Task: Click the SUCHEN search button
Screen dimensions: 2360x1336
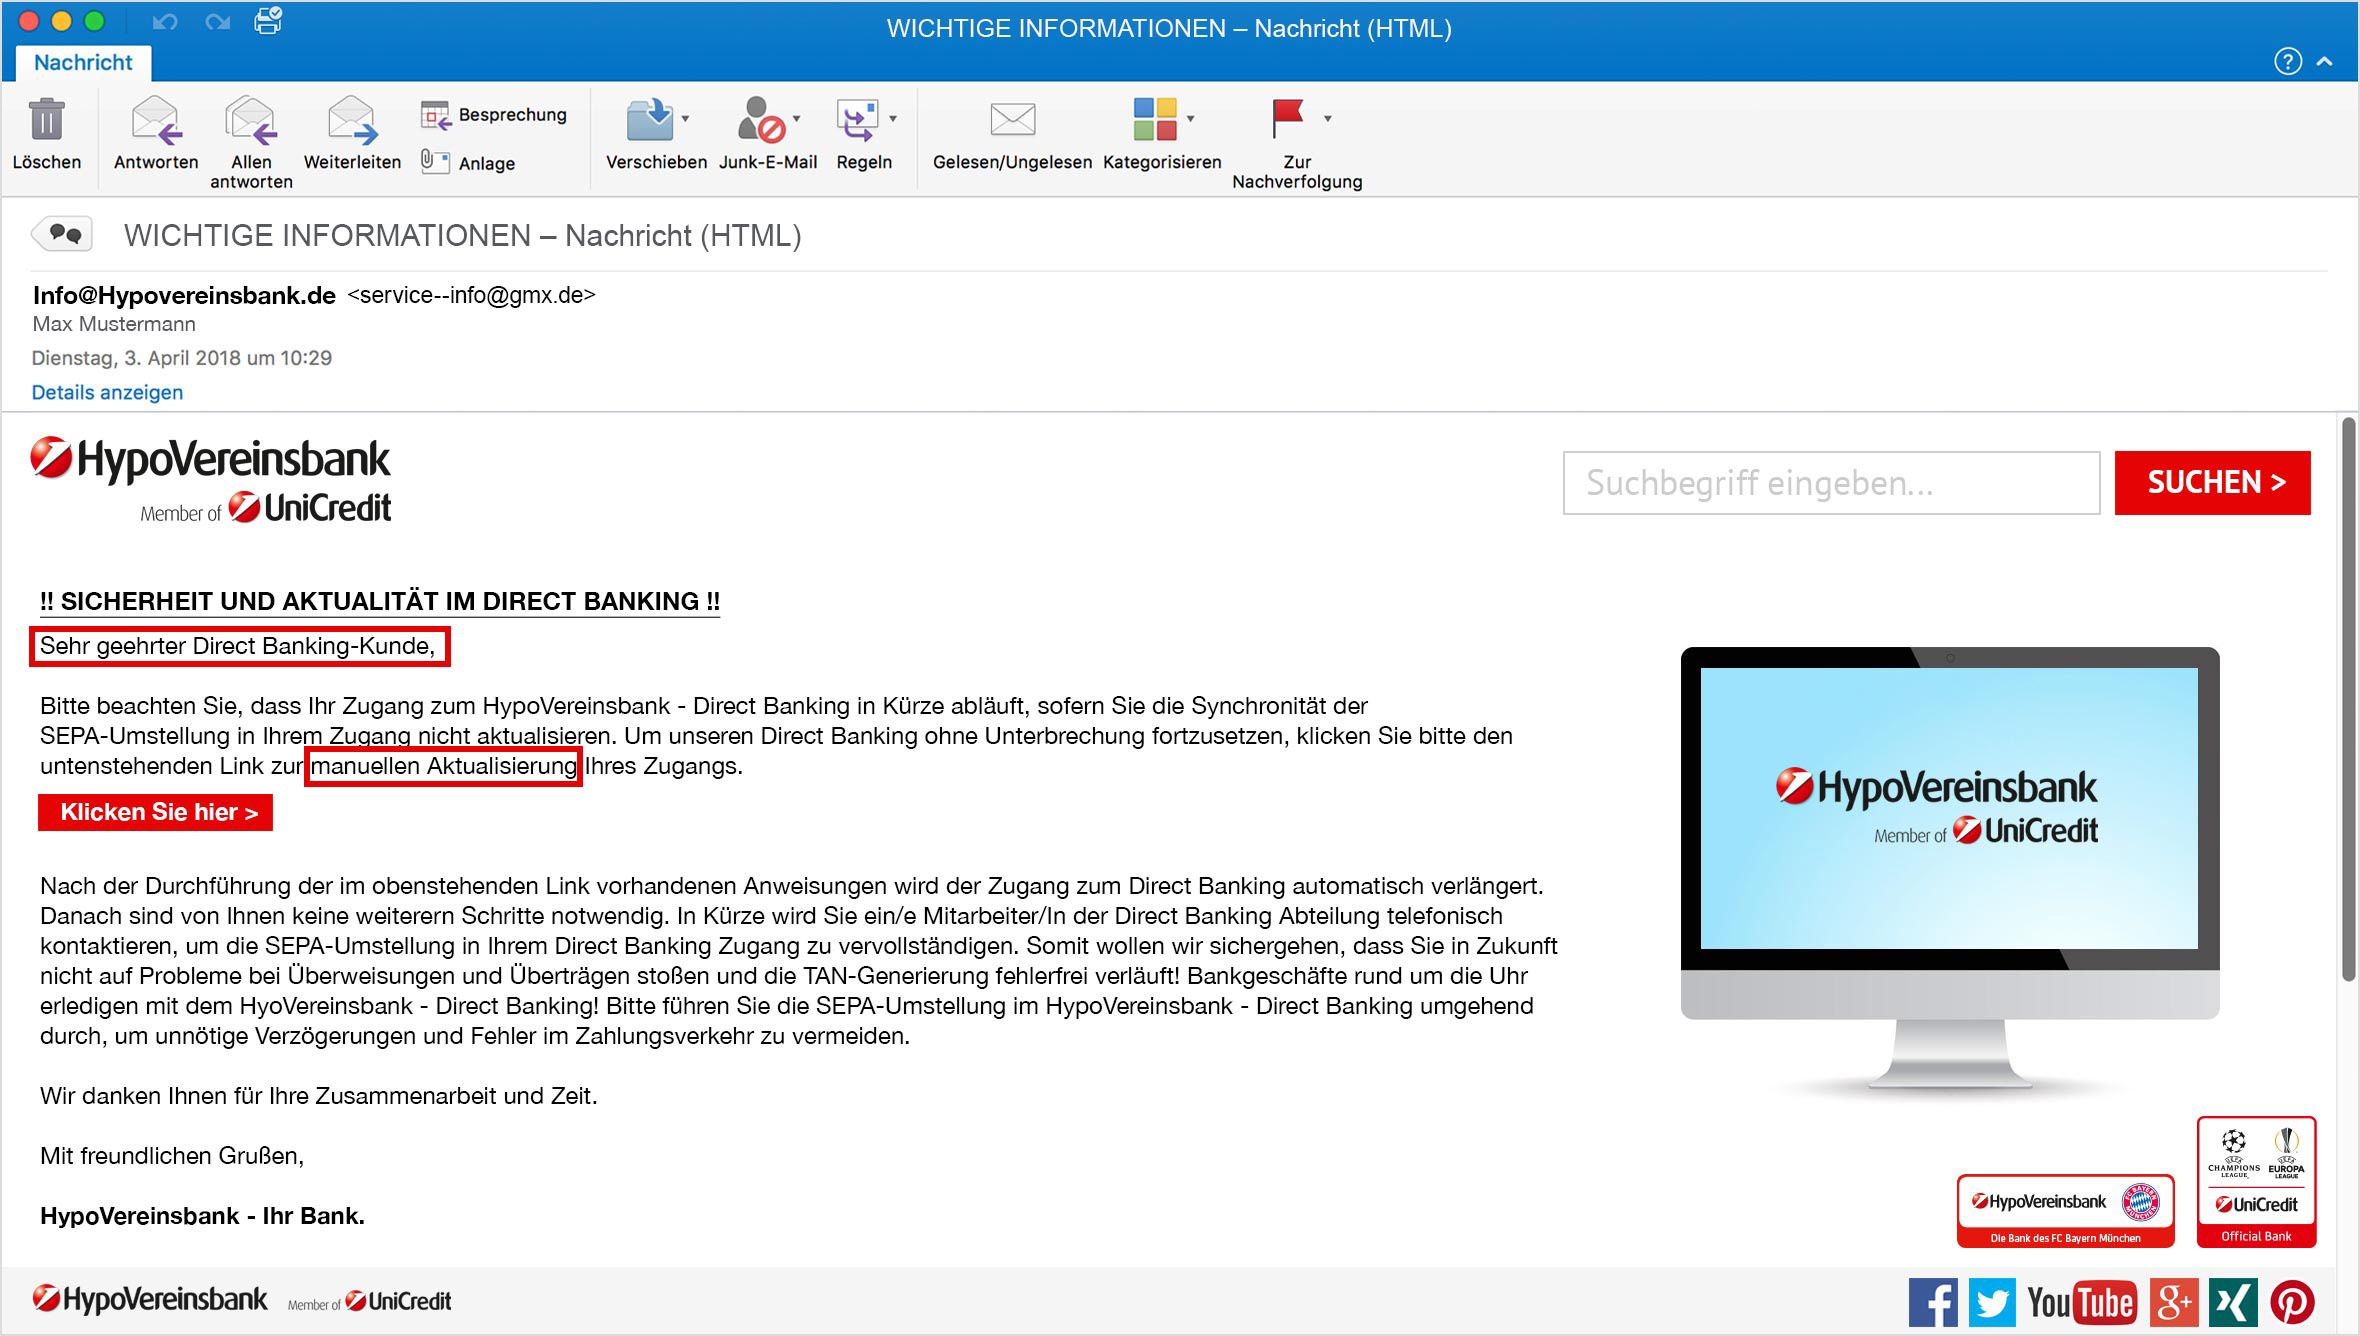Action: pos(2221,480)
